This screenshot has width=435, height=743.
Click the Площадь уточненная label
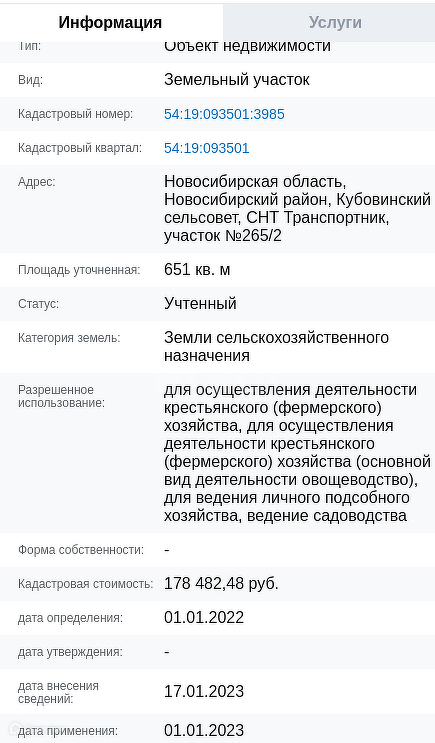(79, 270)
